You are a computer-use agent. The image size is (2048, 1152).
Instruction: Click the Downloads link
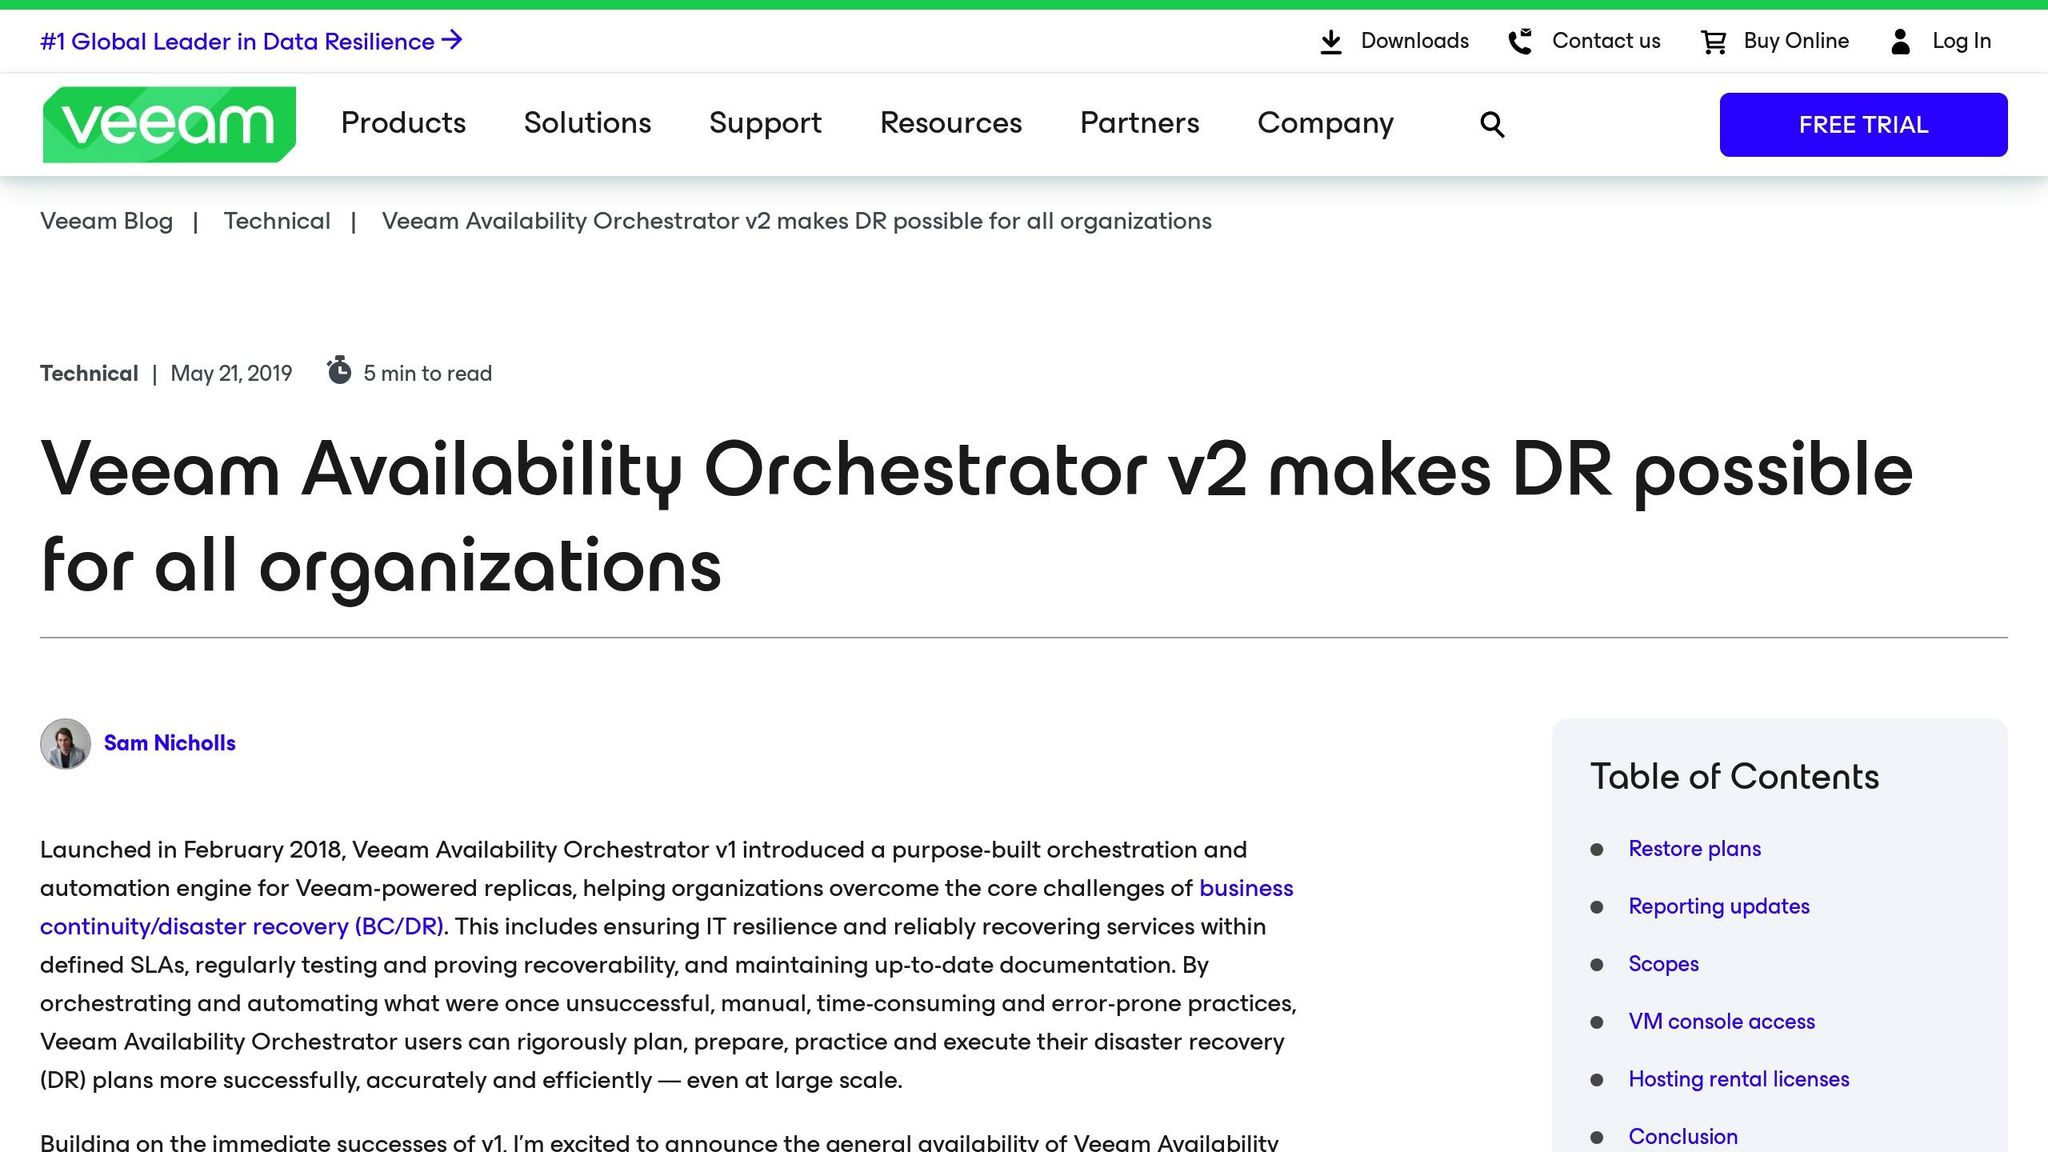tap(1414, 41)
